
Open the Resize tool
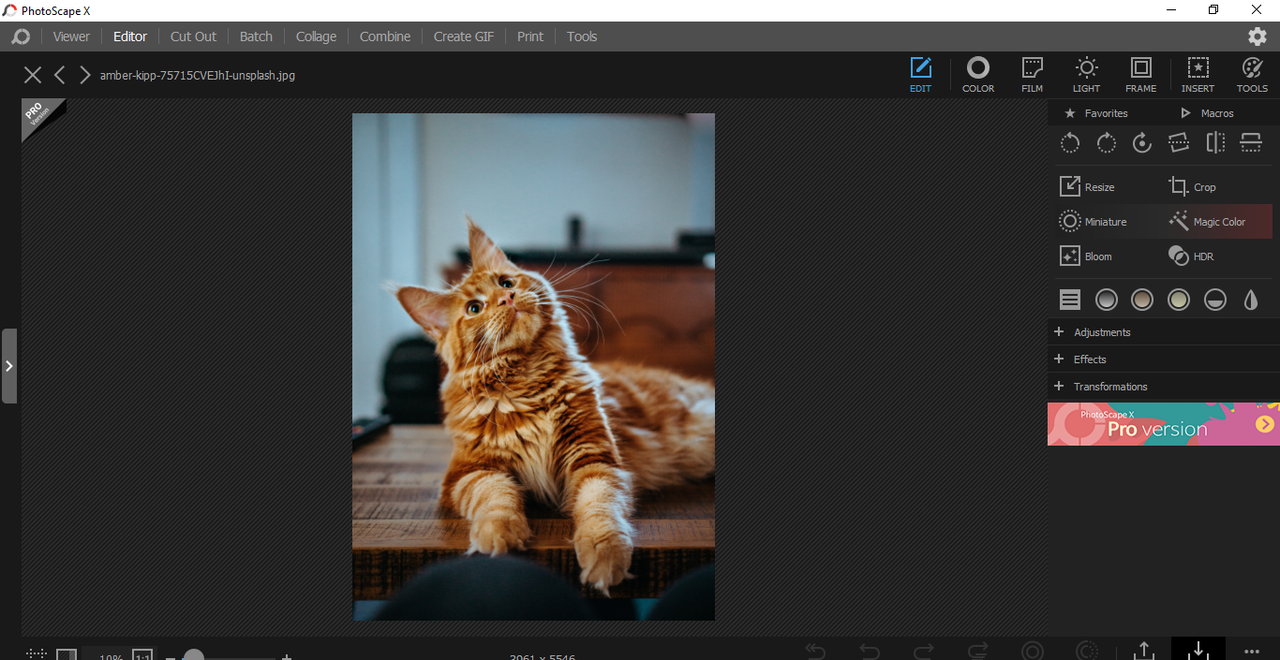click(x=1087, y=187)
